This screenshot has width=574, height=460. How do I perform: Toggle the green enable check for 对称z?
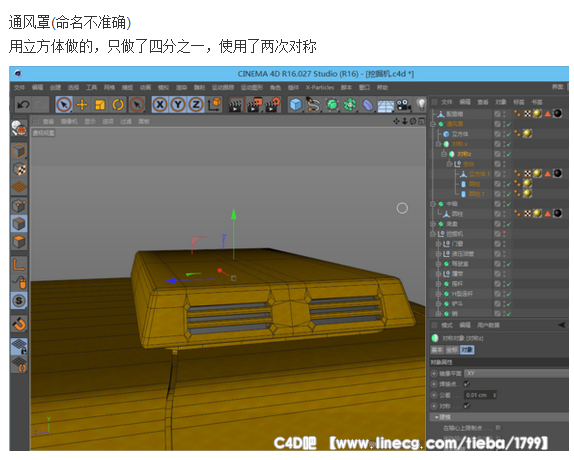509,154
